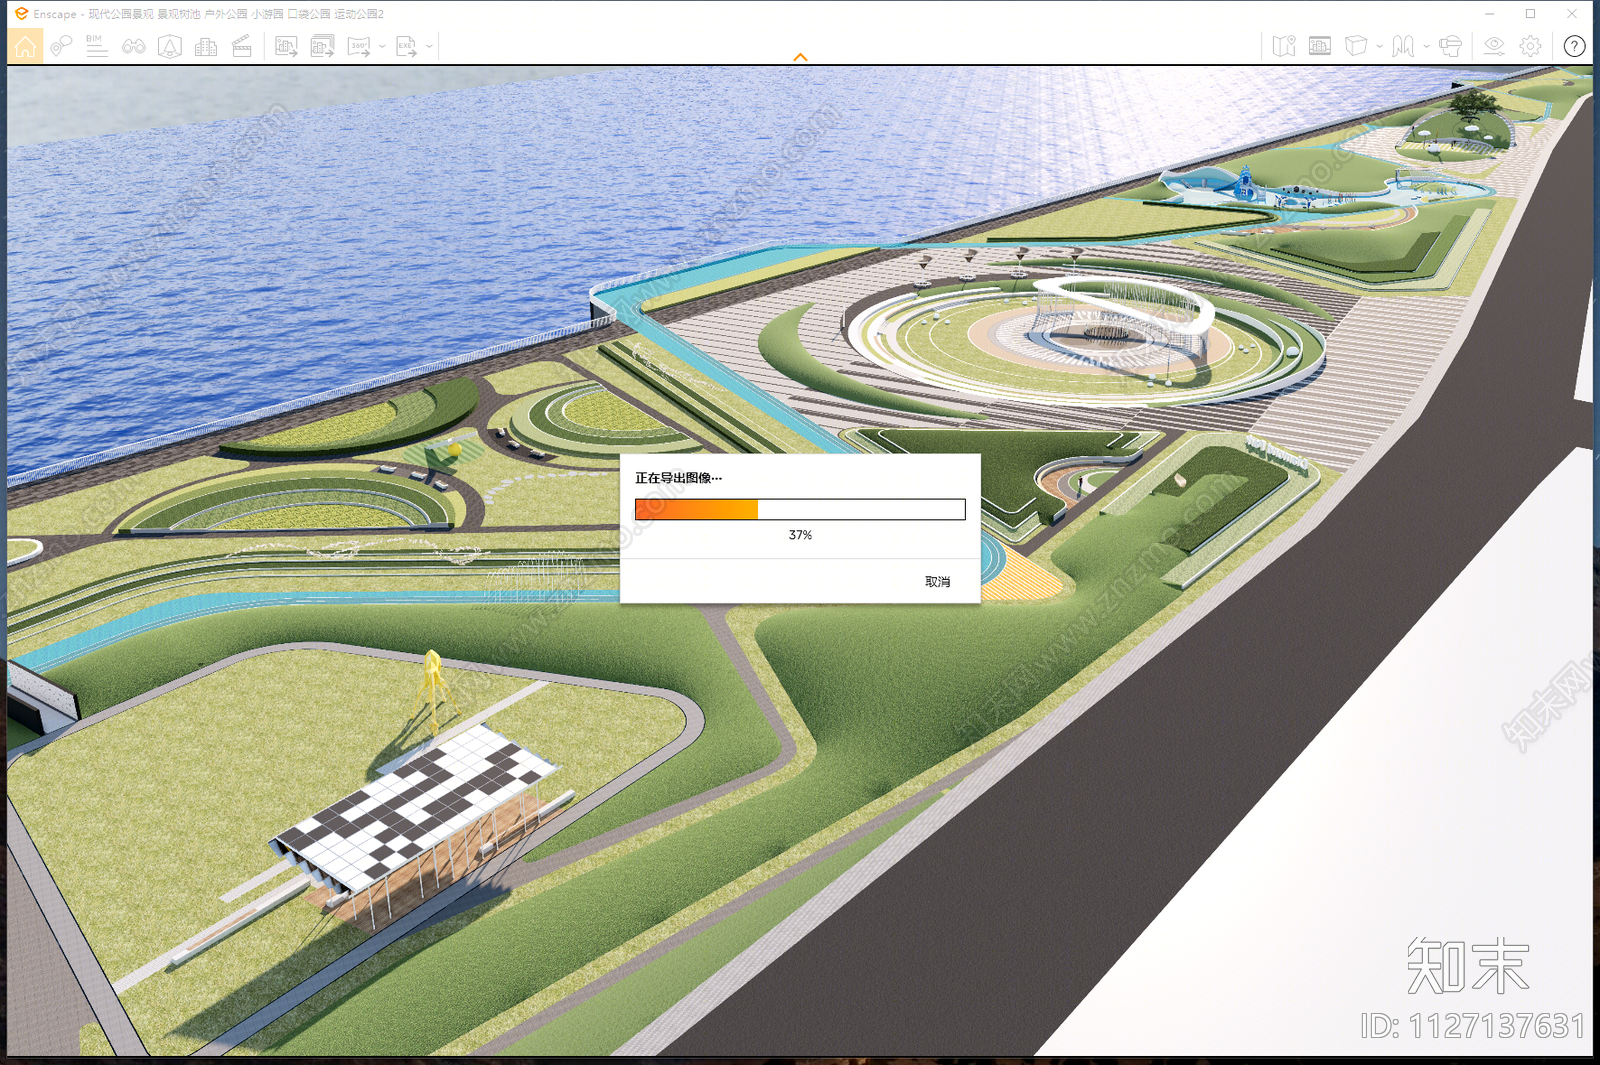Screen dimensions: 1600x1065
Task: Open the view management pin icon
Action: click(61, 46)
